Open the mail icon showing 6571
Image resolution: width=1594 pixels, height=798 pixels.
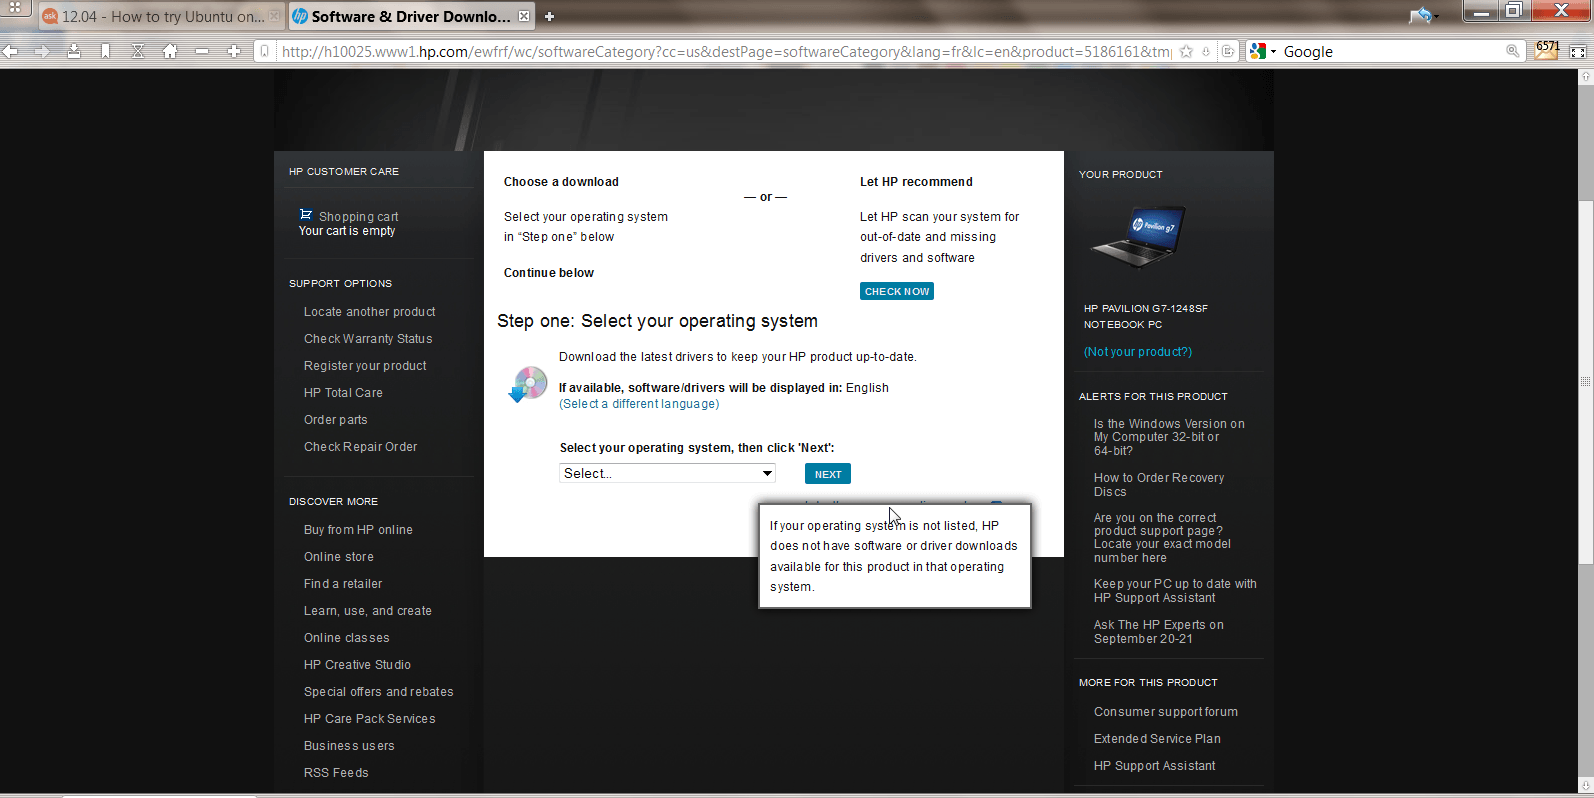[x=1546, y=49]
